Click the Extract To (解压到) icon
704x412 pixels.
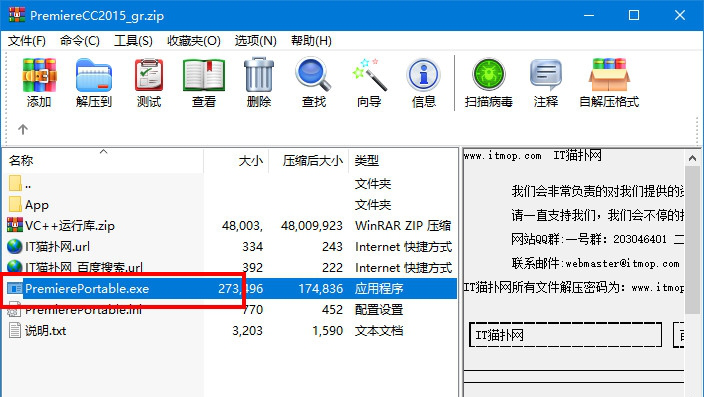point(93,75)
